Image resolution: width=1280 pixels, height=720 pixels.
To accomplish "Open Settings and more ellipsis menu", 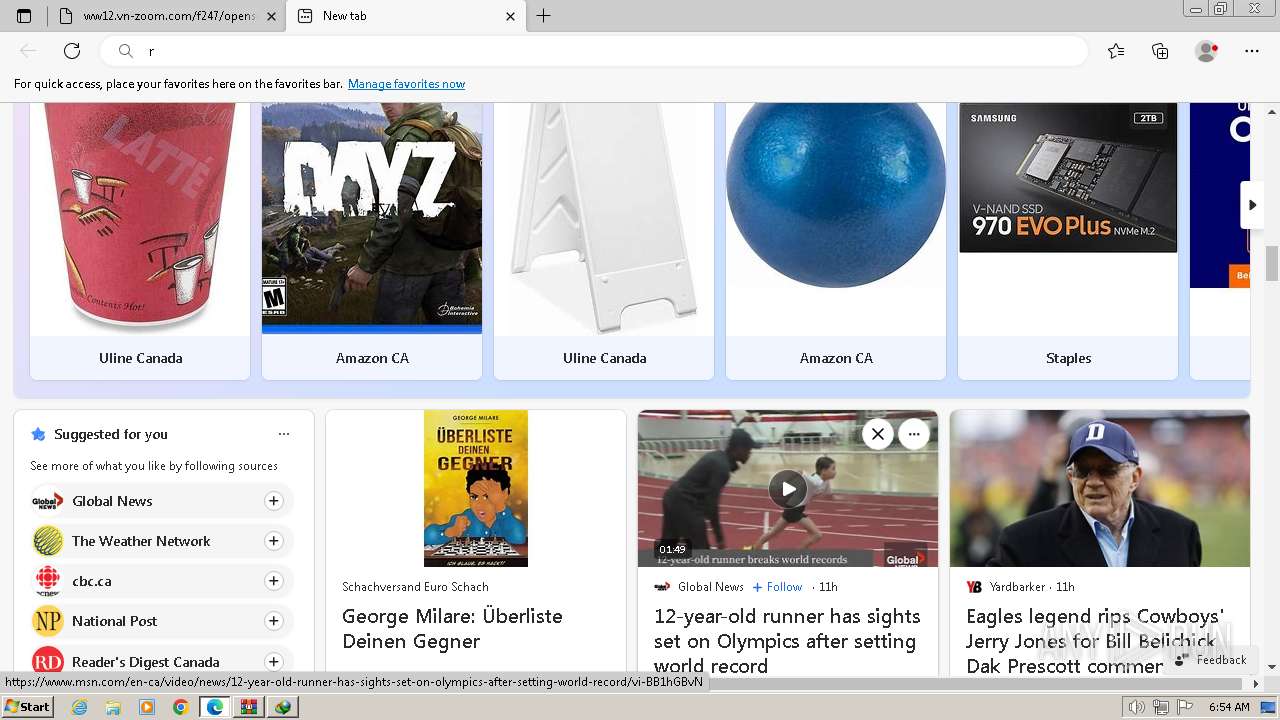I will 1252,51.
